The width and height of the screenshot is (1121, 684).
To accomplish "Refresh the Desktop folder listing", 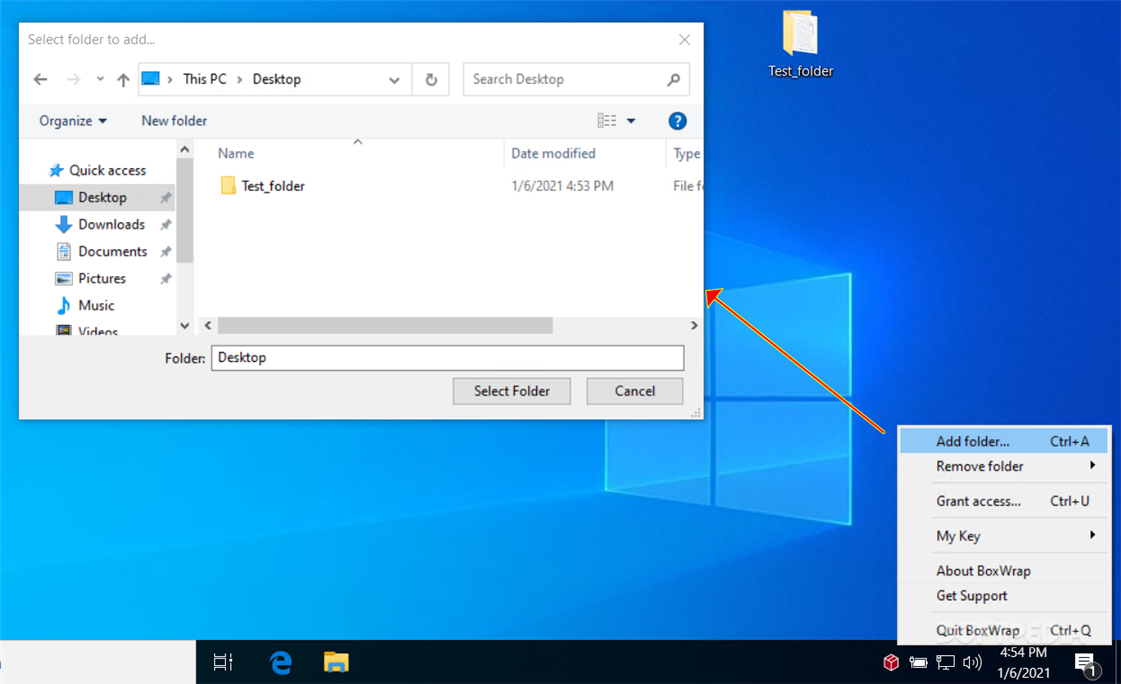I will click(431, 79).
